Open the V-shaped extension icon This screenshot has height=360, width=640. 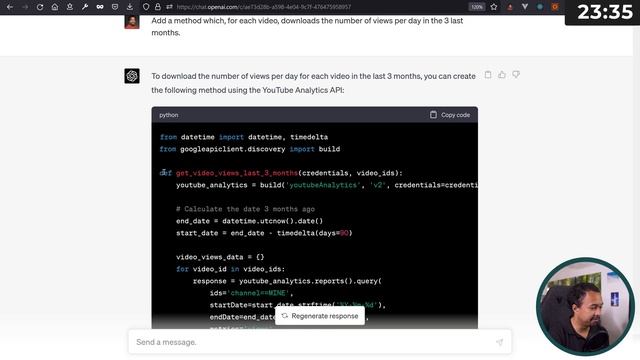525,7
